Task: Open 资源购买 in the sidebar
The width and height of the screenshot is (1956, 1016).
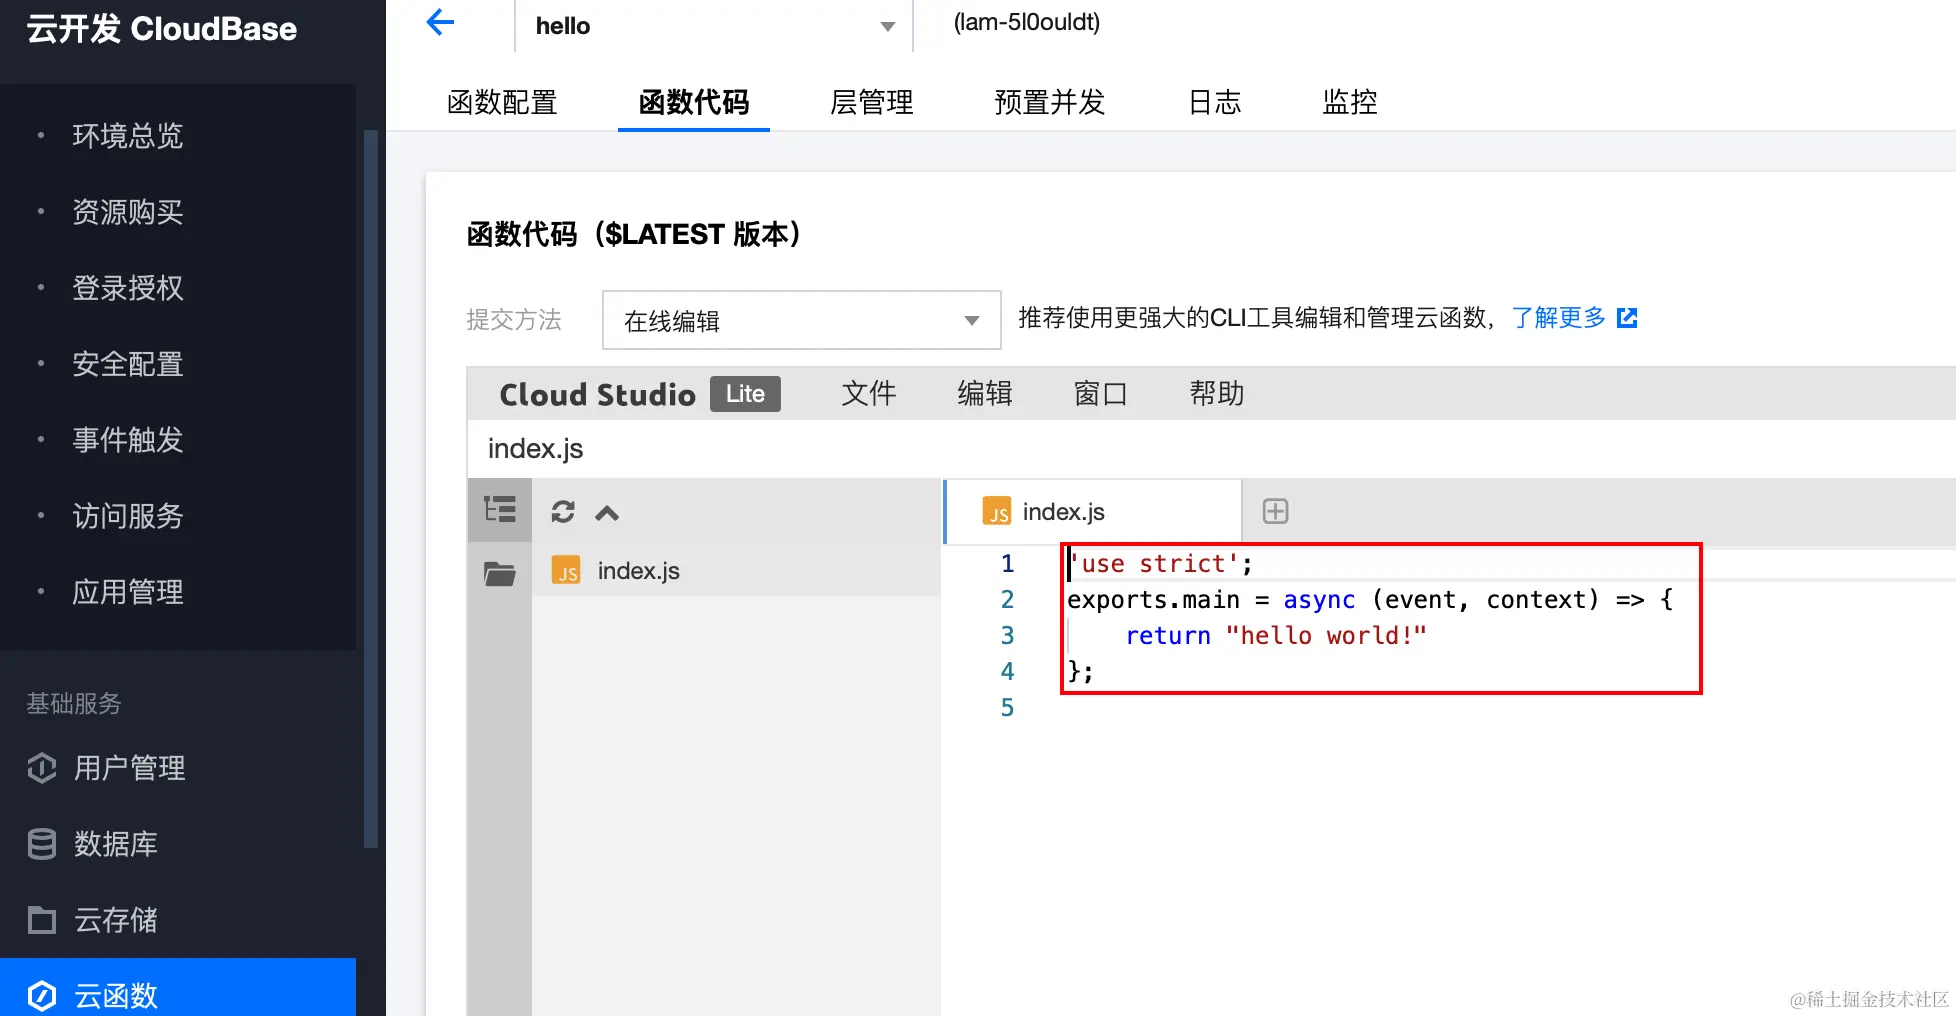Action: tap(128, 212)
